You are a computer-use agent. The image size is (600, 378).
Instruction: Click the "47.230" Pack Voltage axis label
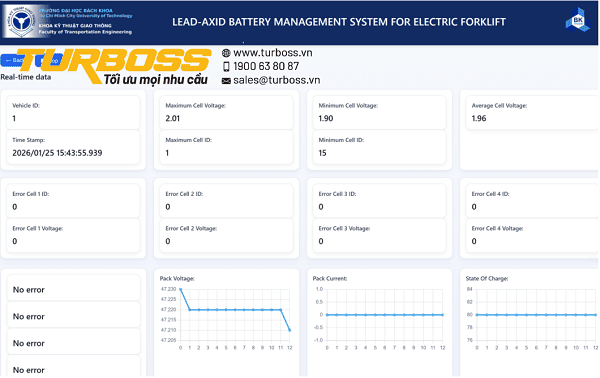pos(169,289)
